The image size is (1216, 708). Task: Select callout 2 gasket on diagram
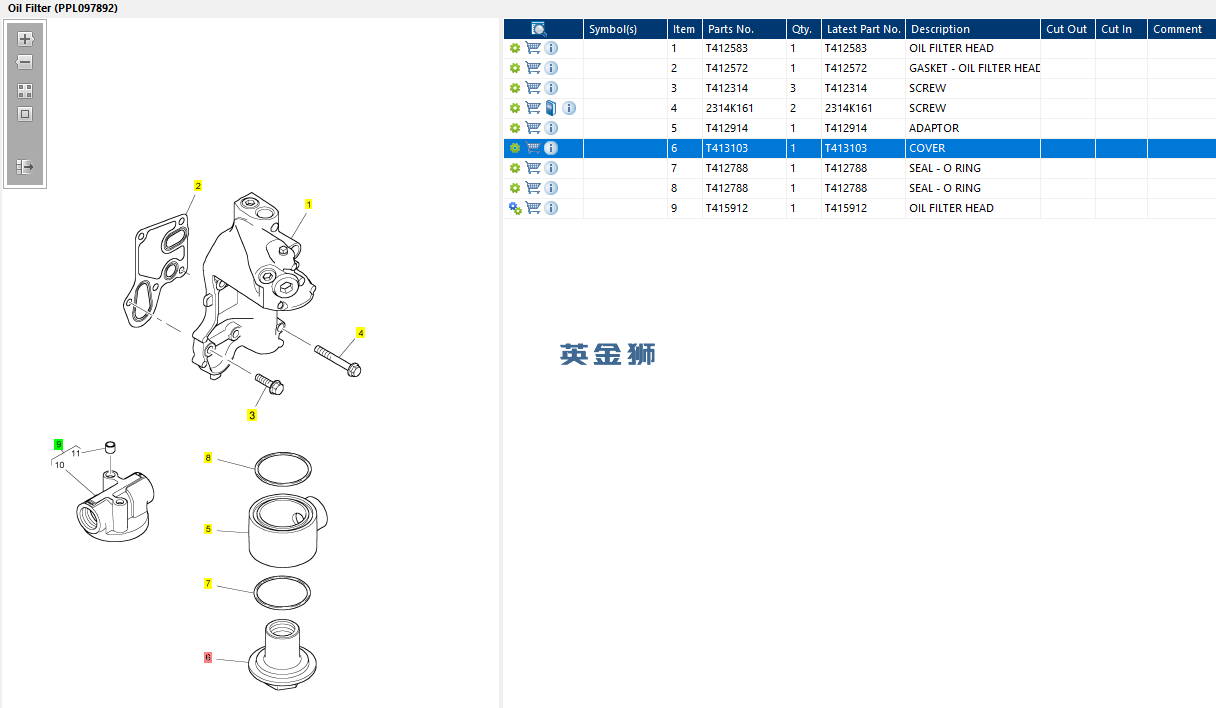coord(198,186)
